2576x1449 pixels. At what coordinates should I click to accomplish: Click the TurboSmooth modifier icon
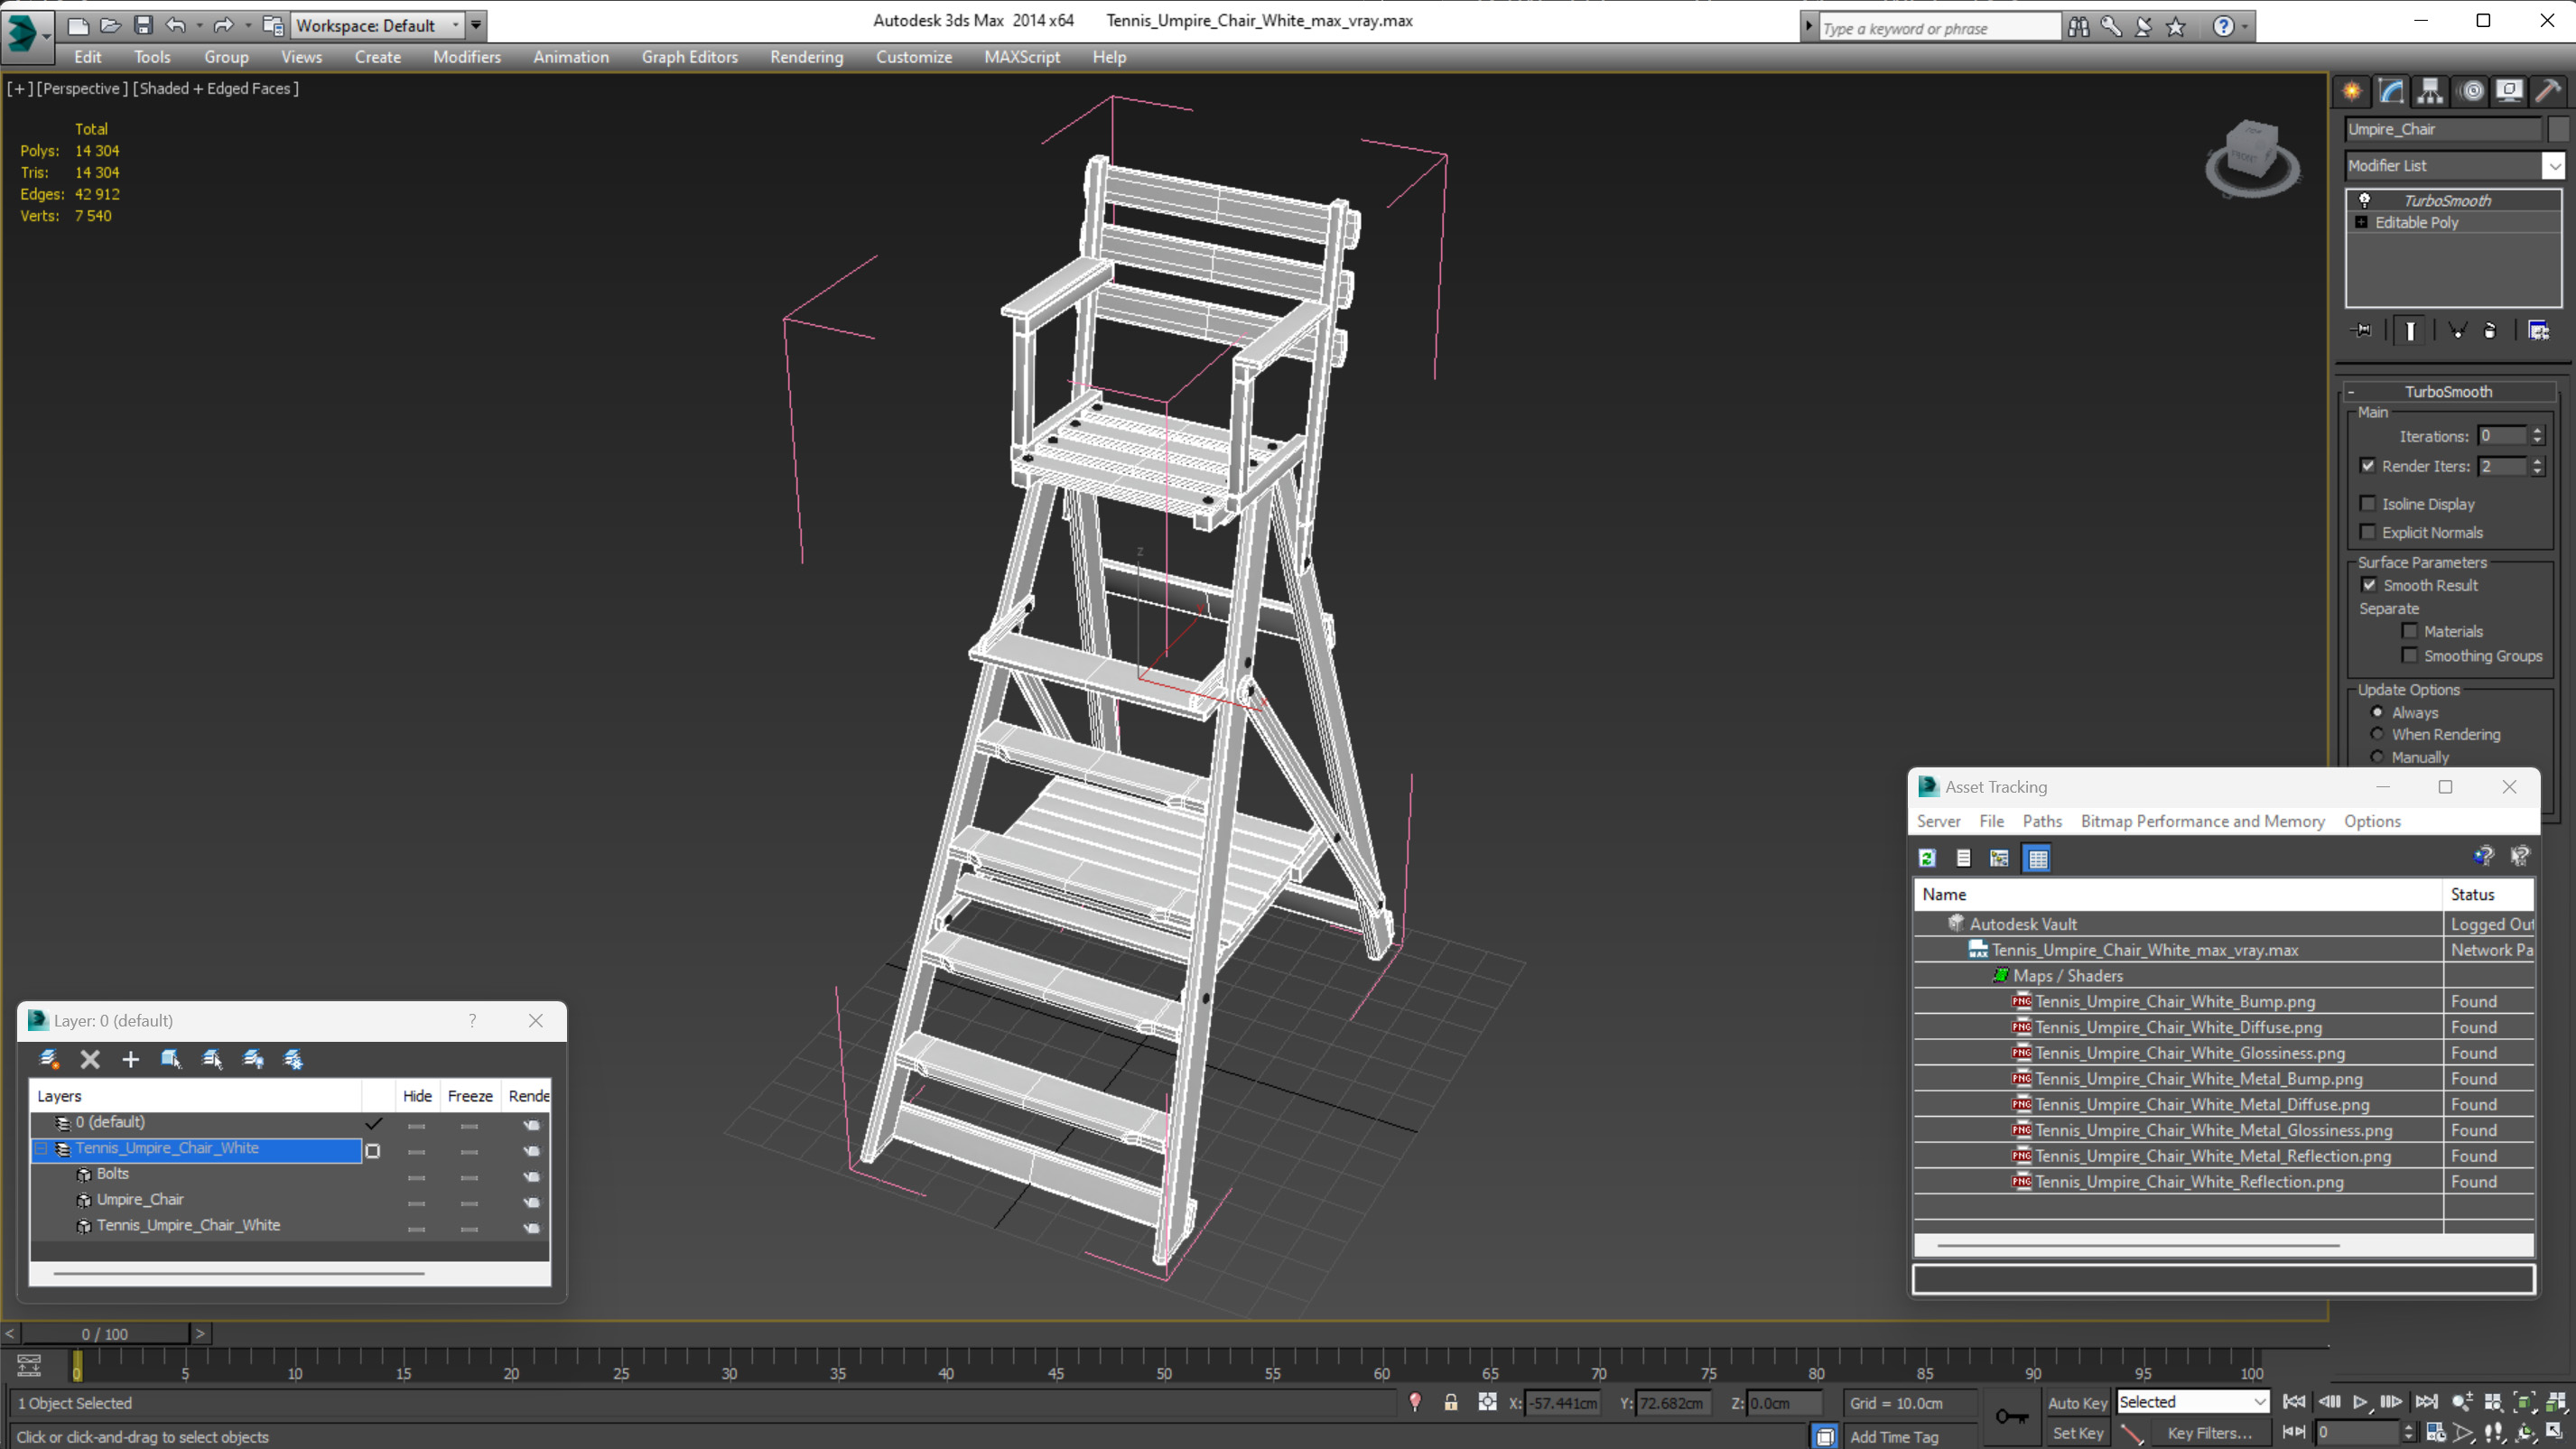coord(2366,198)
